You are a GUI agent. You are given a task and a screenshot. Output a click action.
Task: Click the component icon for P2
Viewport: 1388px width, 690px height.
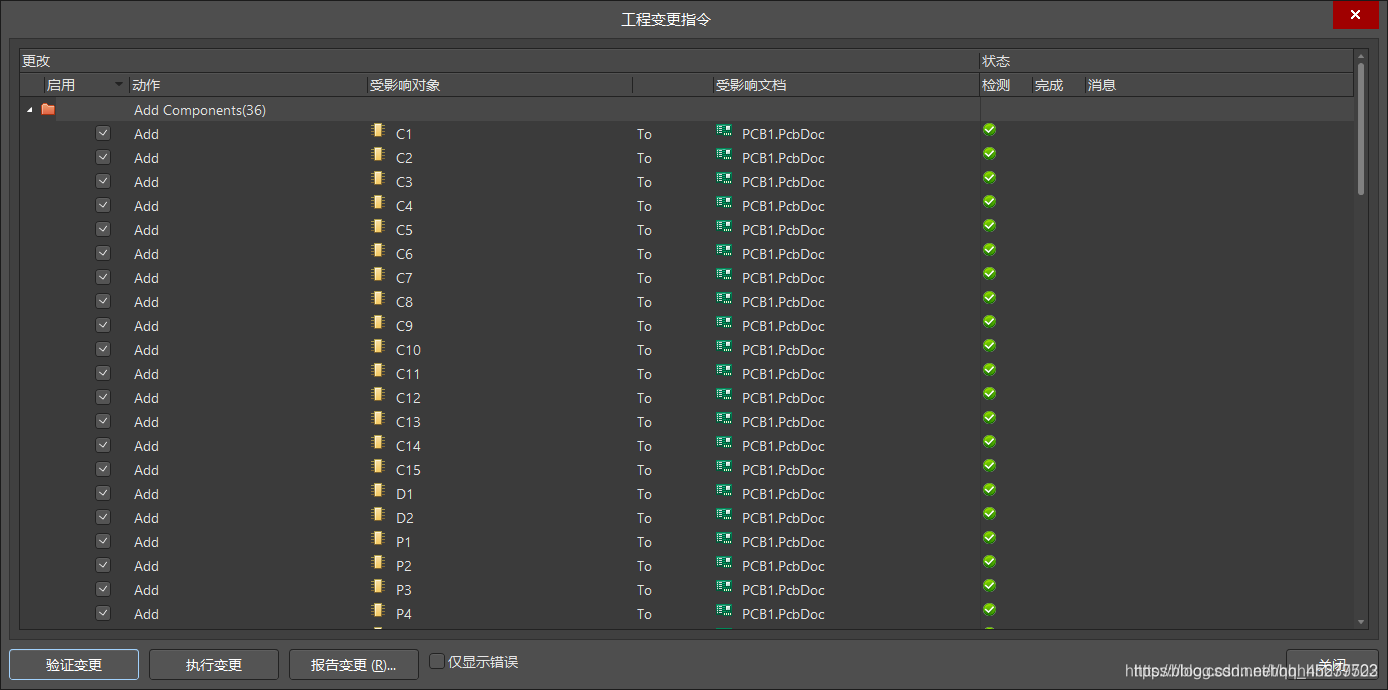click(x=378, y=562)
